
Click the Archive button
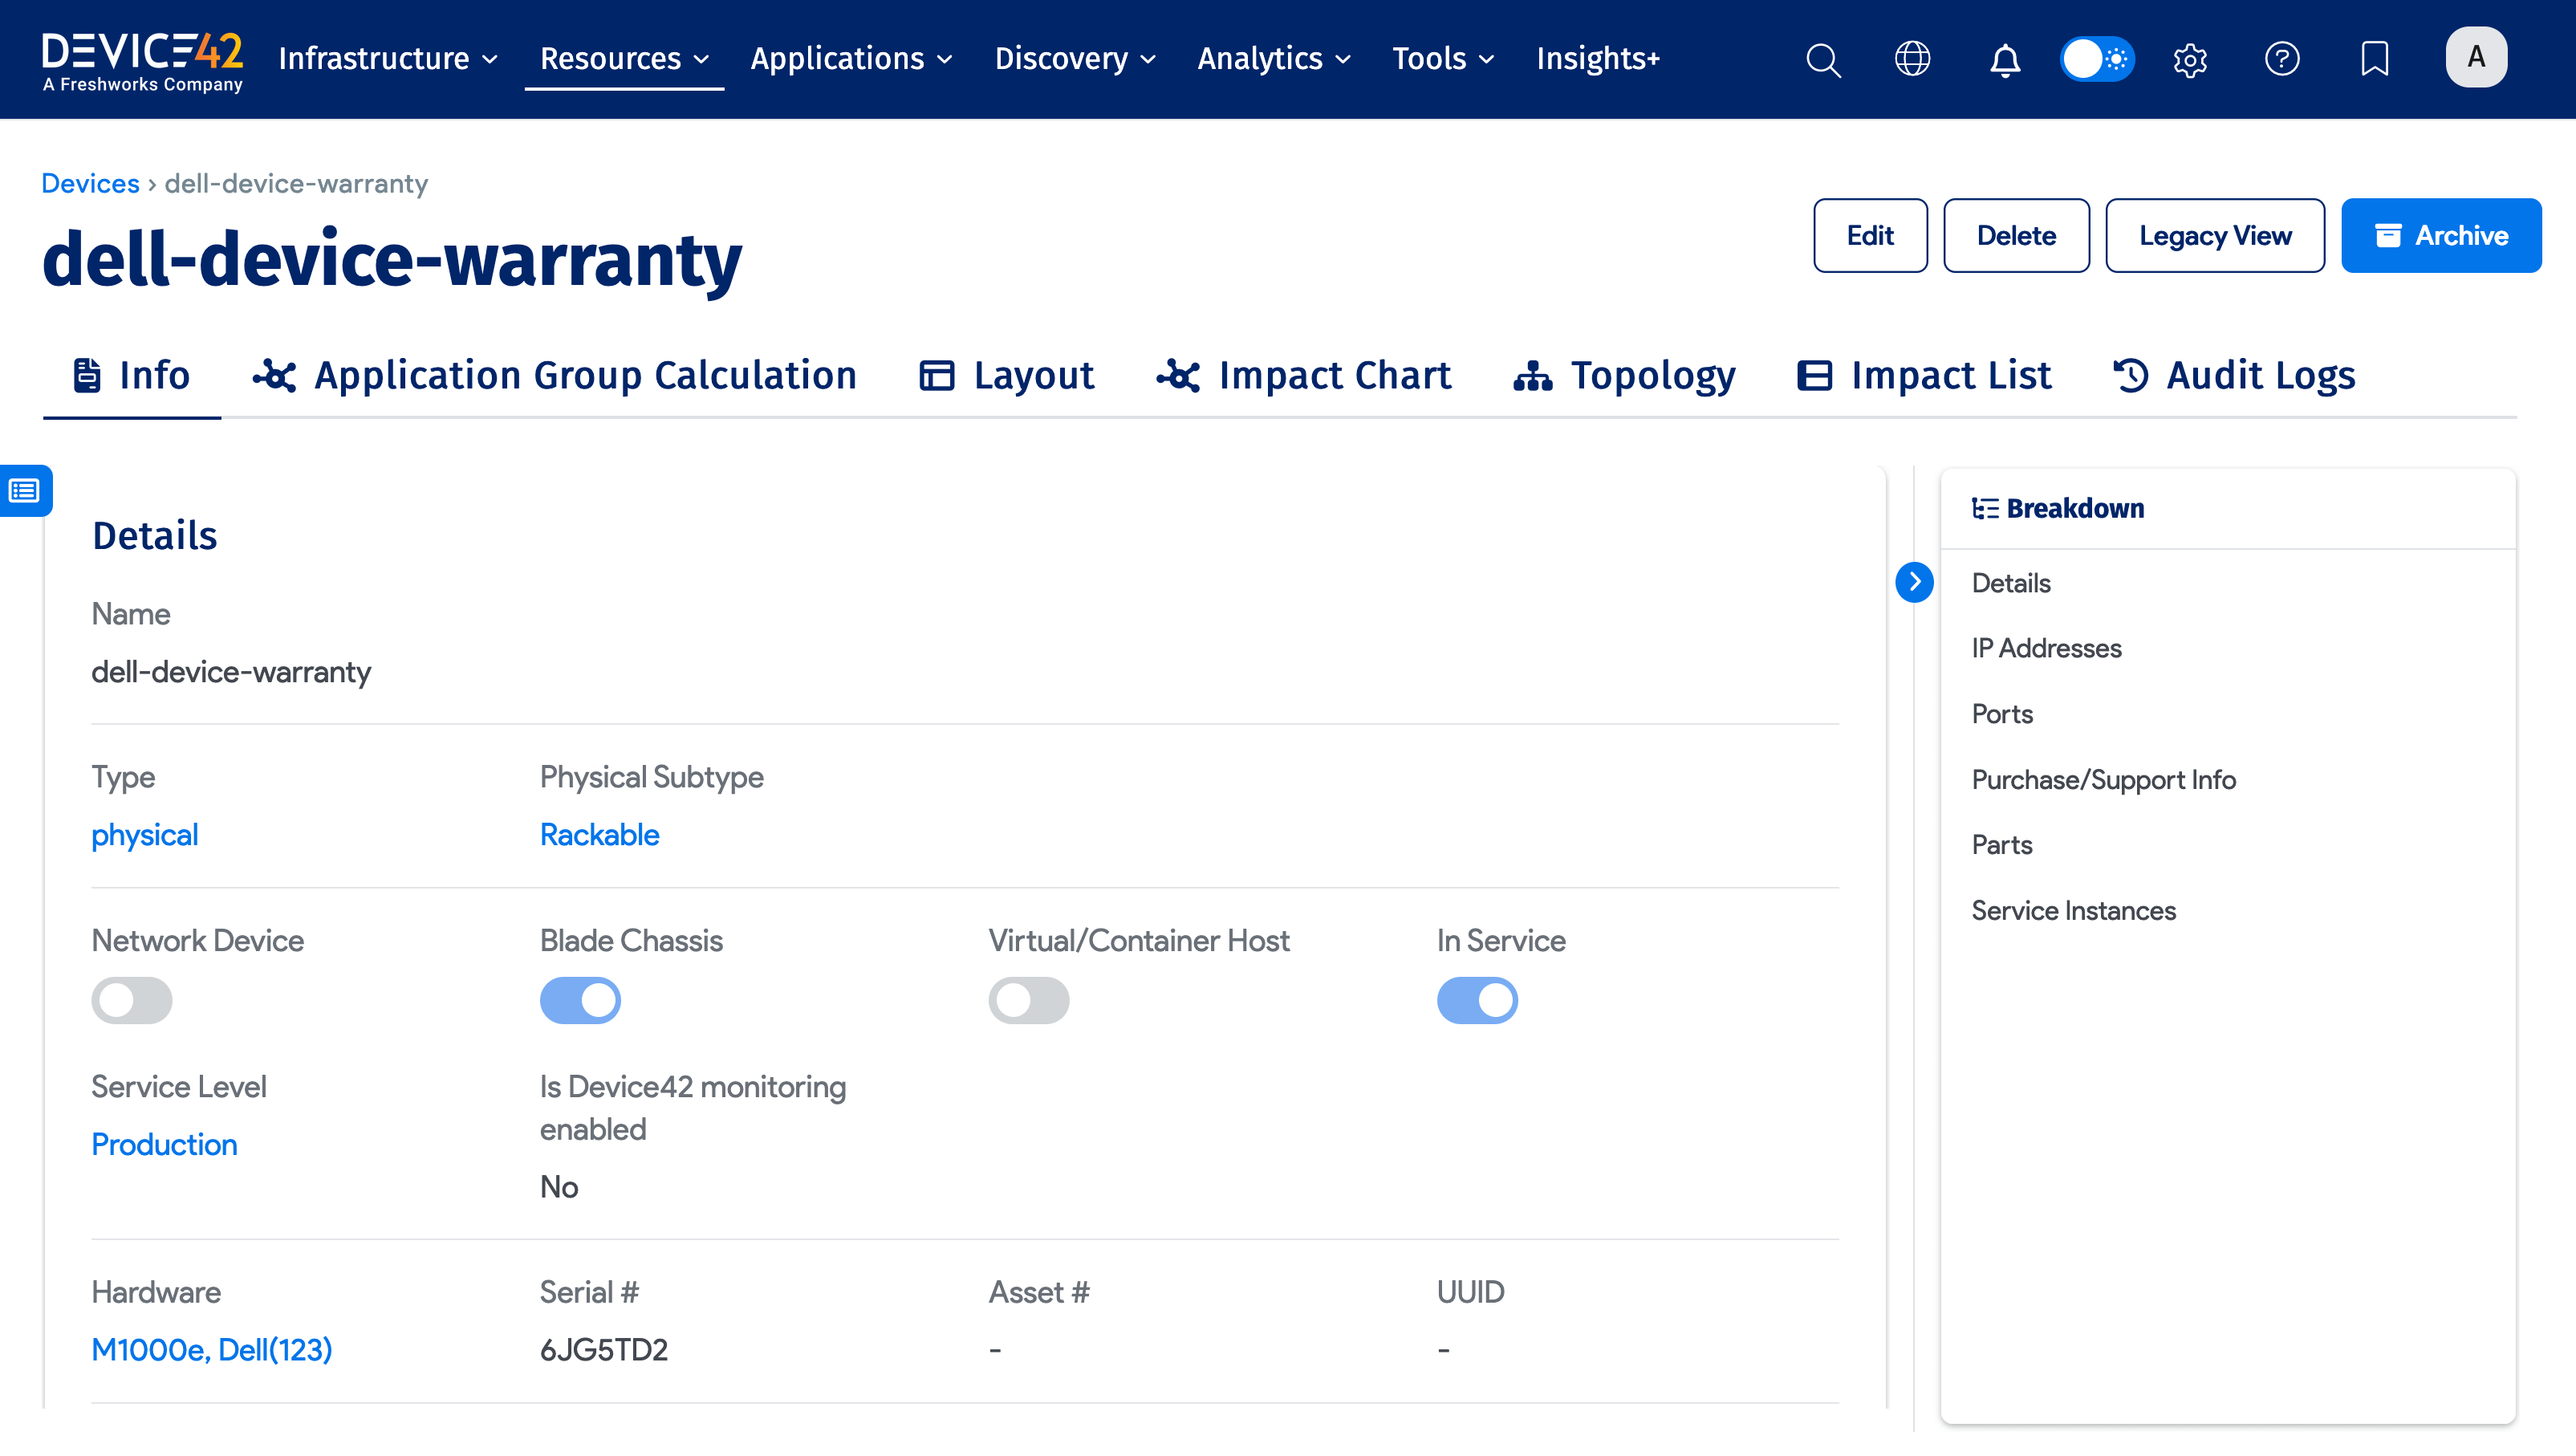[2441, 236]
